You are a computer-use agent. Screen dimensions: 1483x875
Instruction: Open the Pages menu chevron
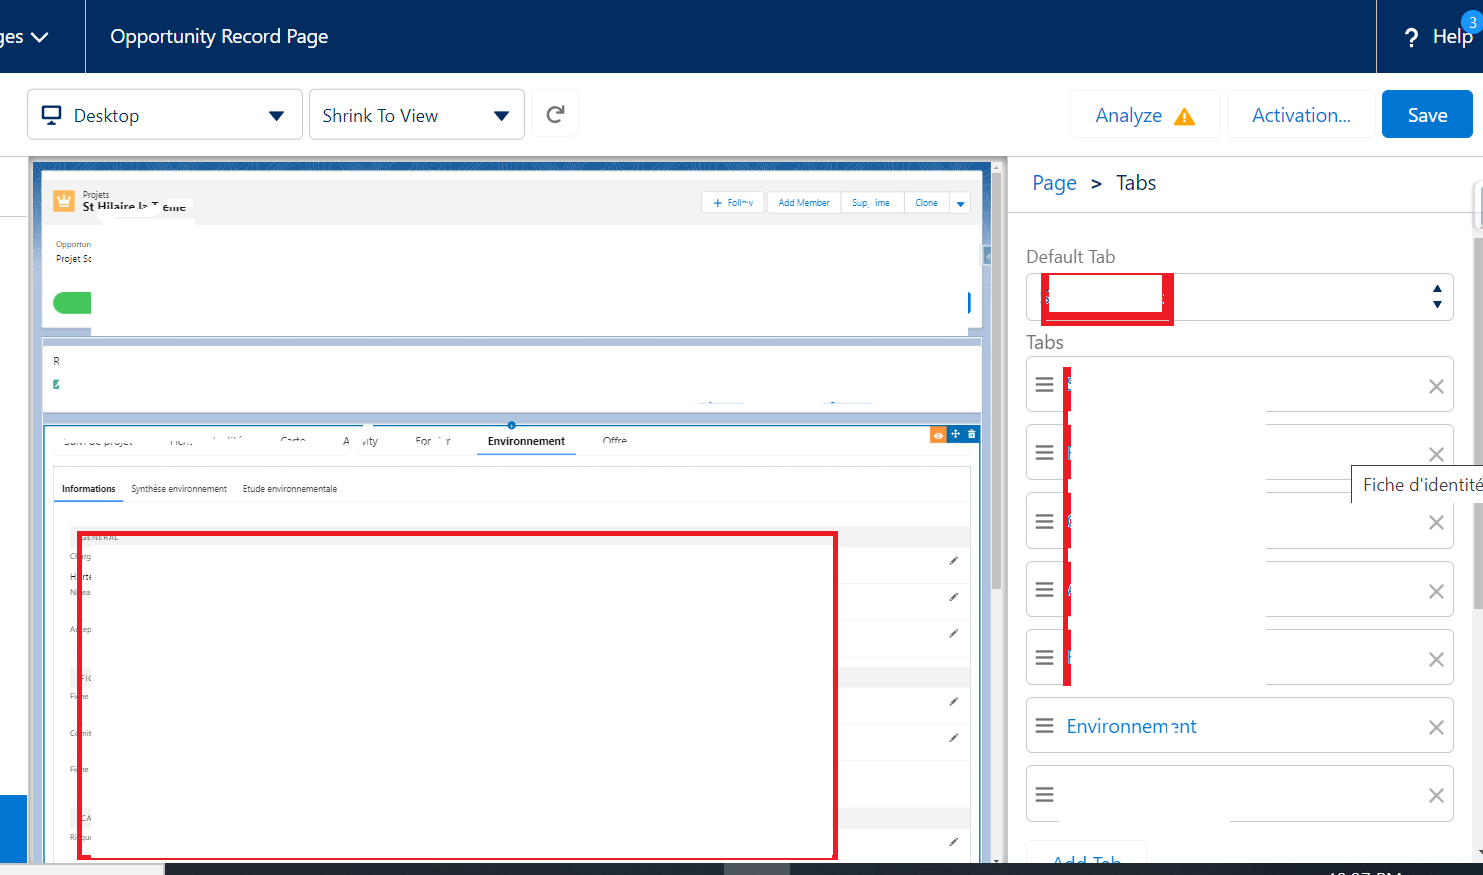pos(40,37)
